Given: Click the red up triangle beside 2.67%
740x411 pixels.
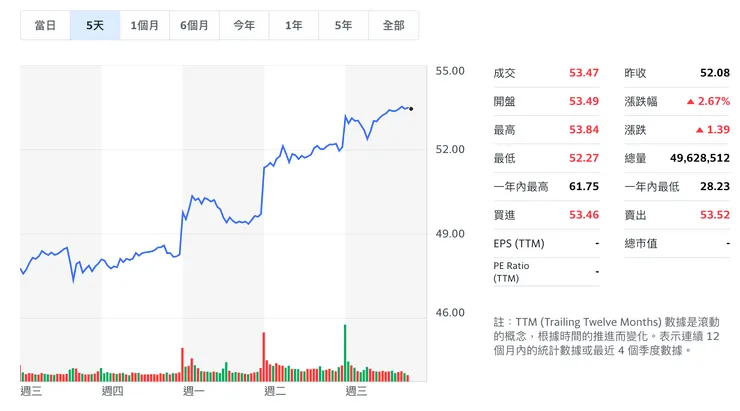Looking at the screenshot, I should pyautogui.click(x=689, y=102).
